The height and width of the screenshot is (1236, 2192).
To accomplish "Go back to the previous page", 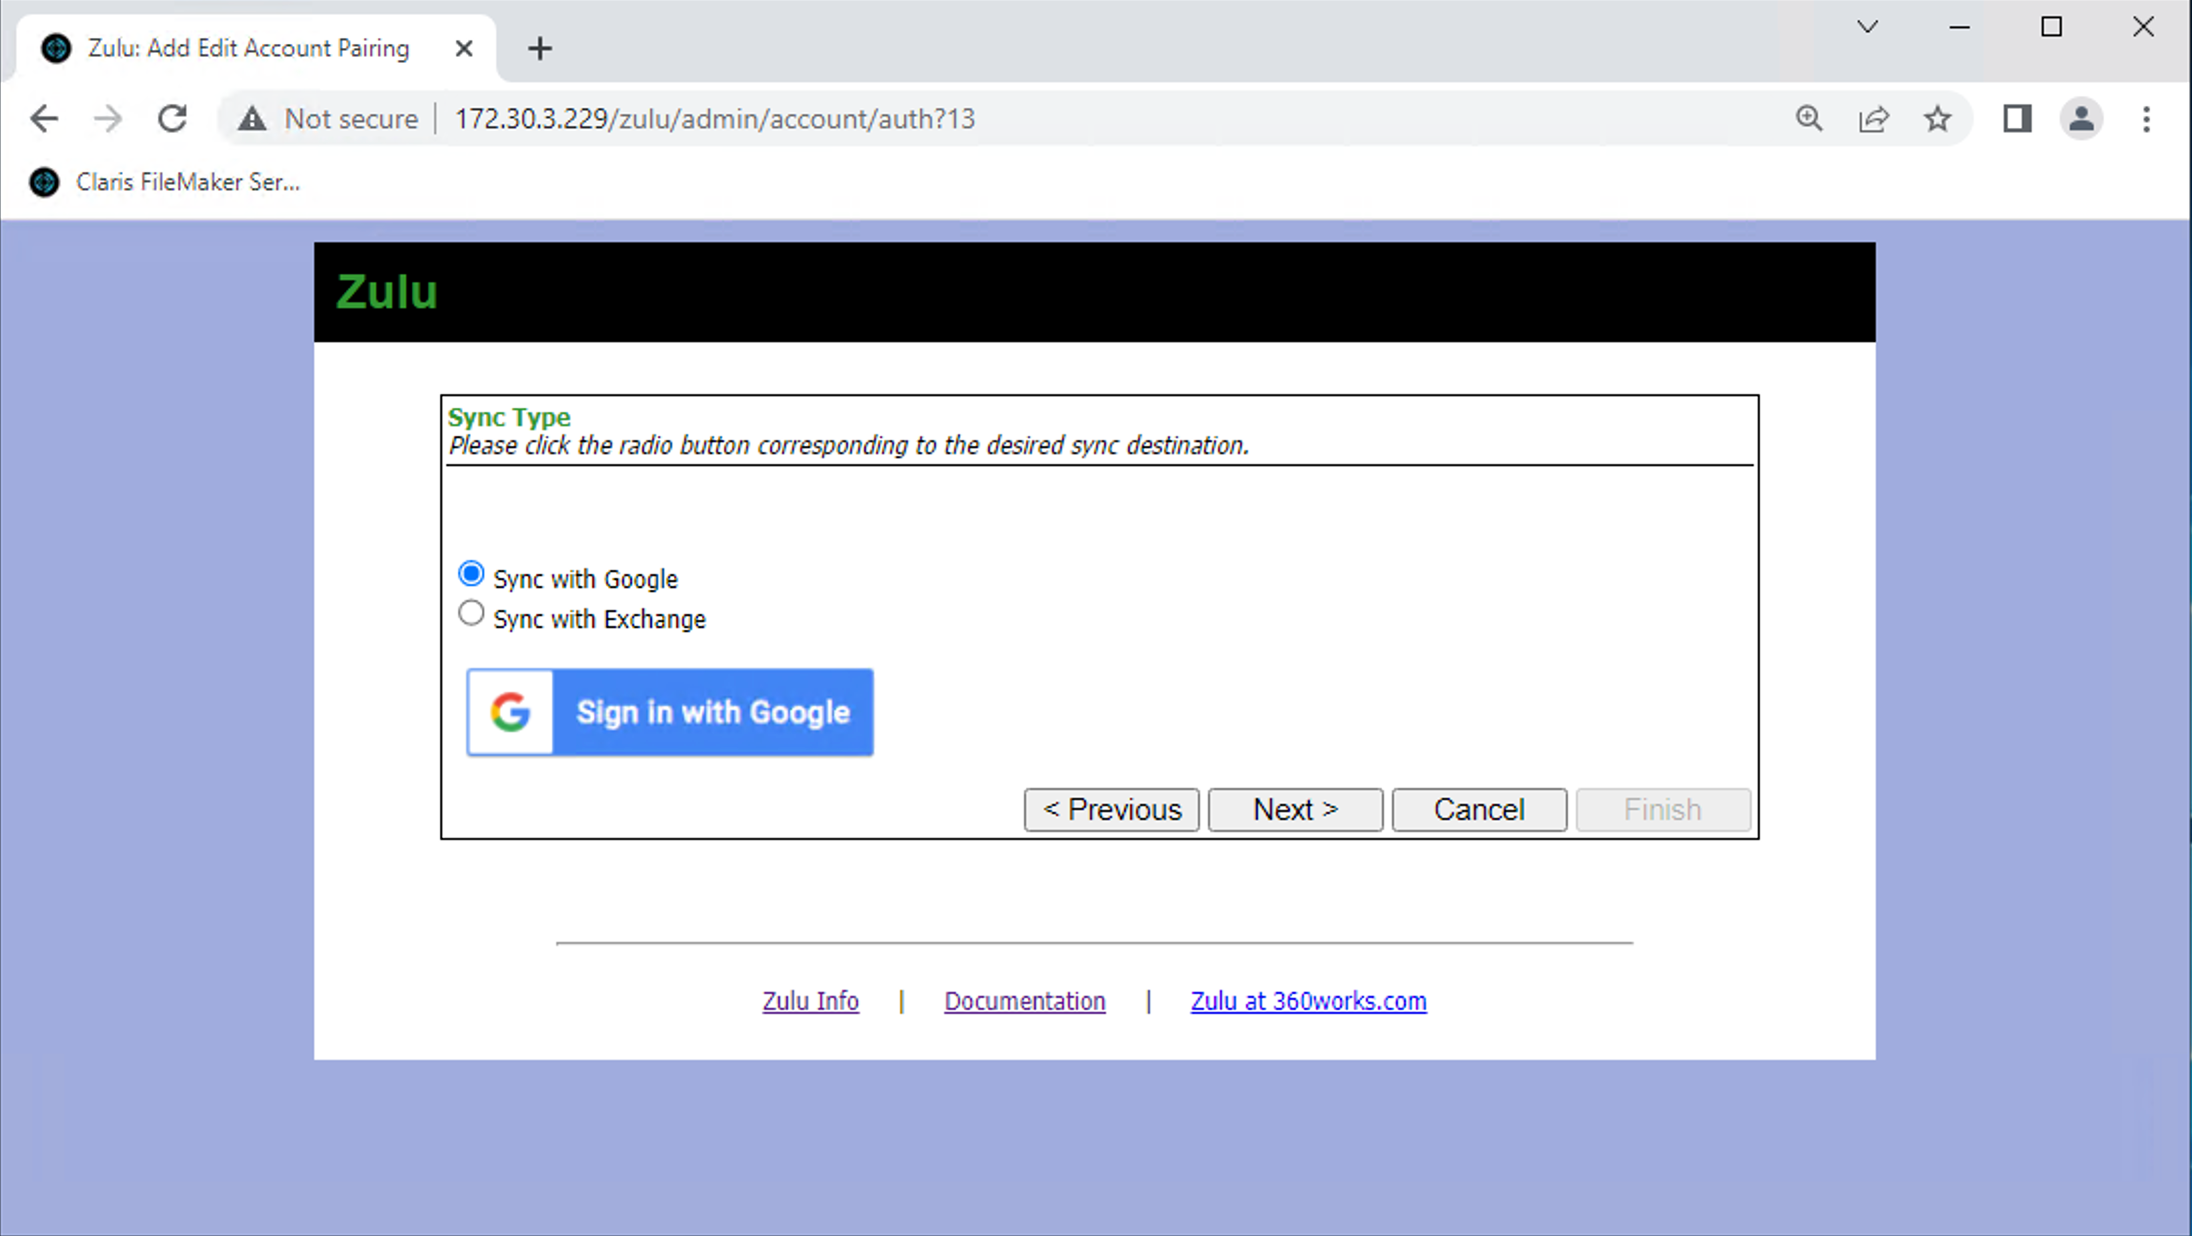I will click(x=44, y=119).
